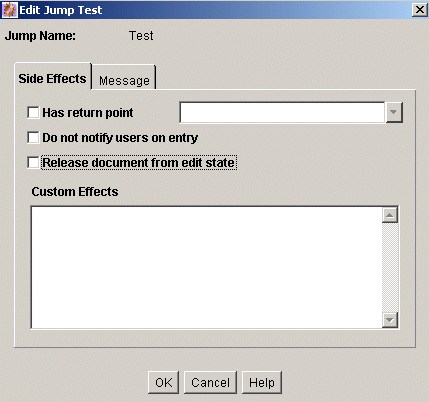Open the return point dropdown arrow
429x402 pixels.
[394, 112]
